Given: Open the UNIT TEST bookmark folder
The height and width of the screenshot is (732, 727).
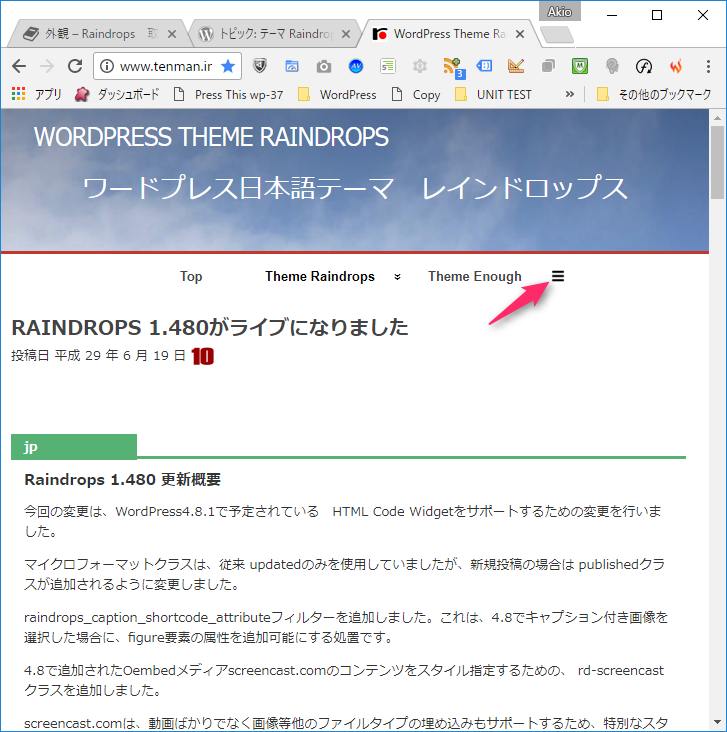Looking at the screenshot, I should pyautogui.click(x=493, y=95).
